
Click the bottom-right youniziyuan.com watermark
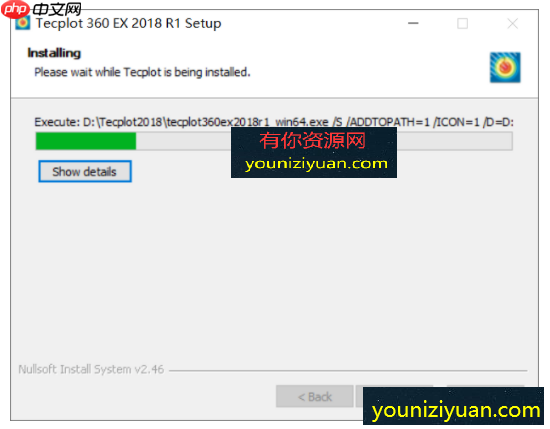[456, 410]
